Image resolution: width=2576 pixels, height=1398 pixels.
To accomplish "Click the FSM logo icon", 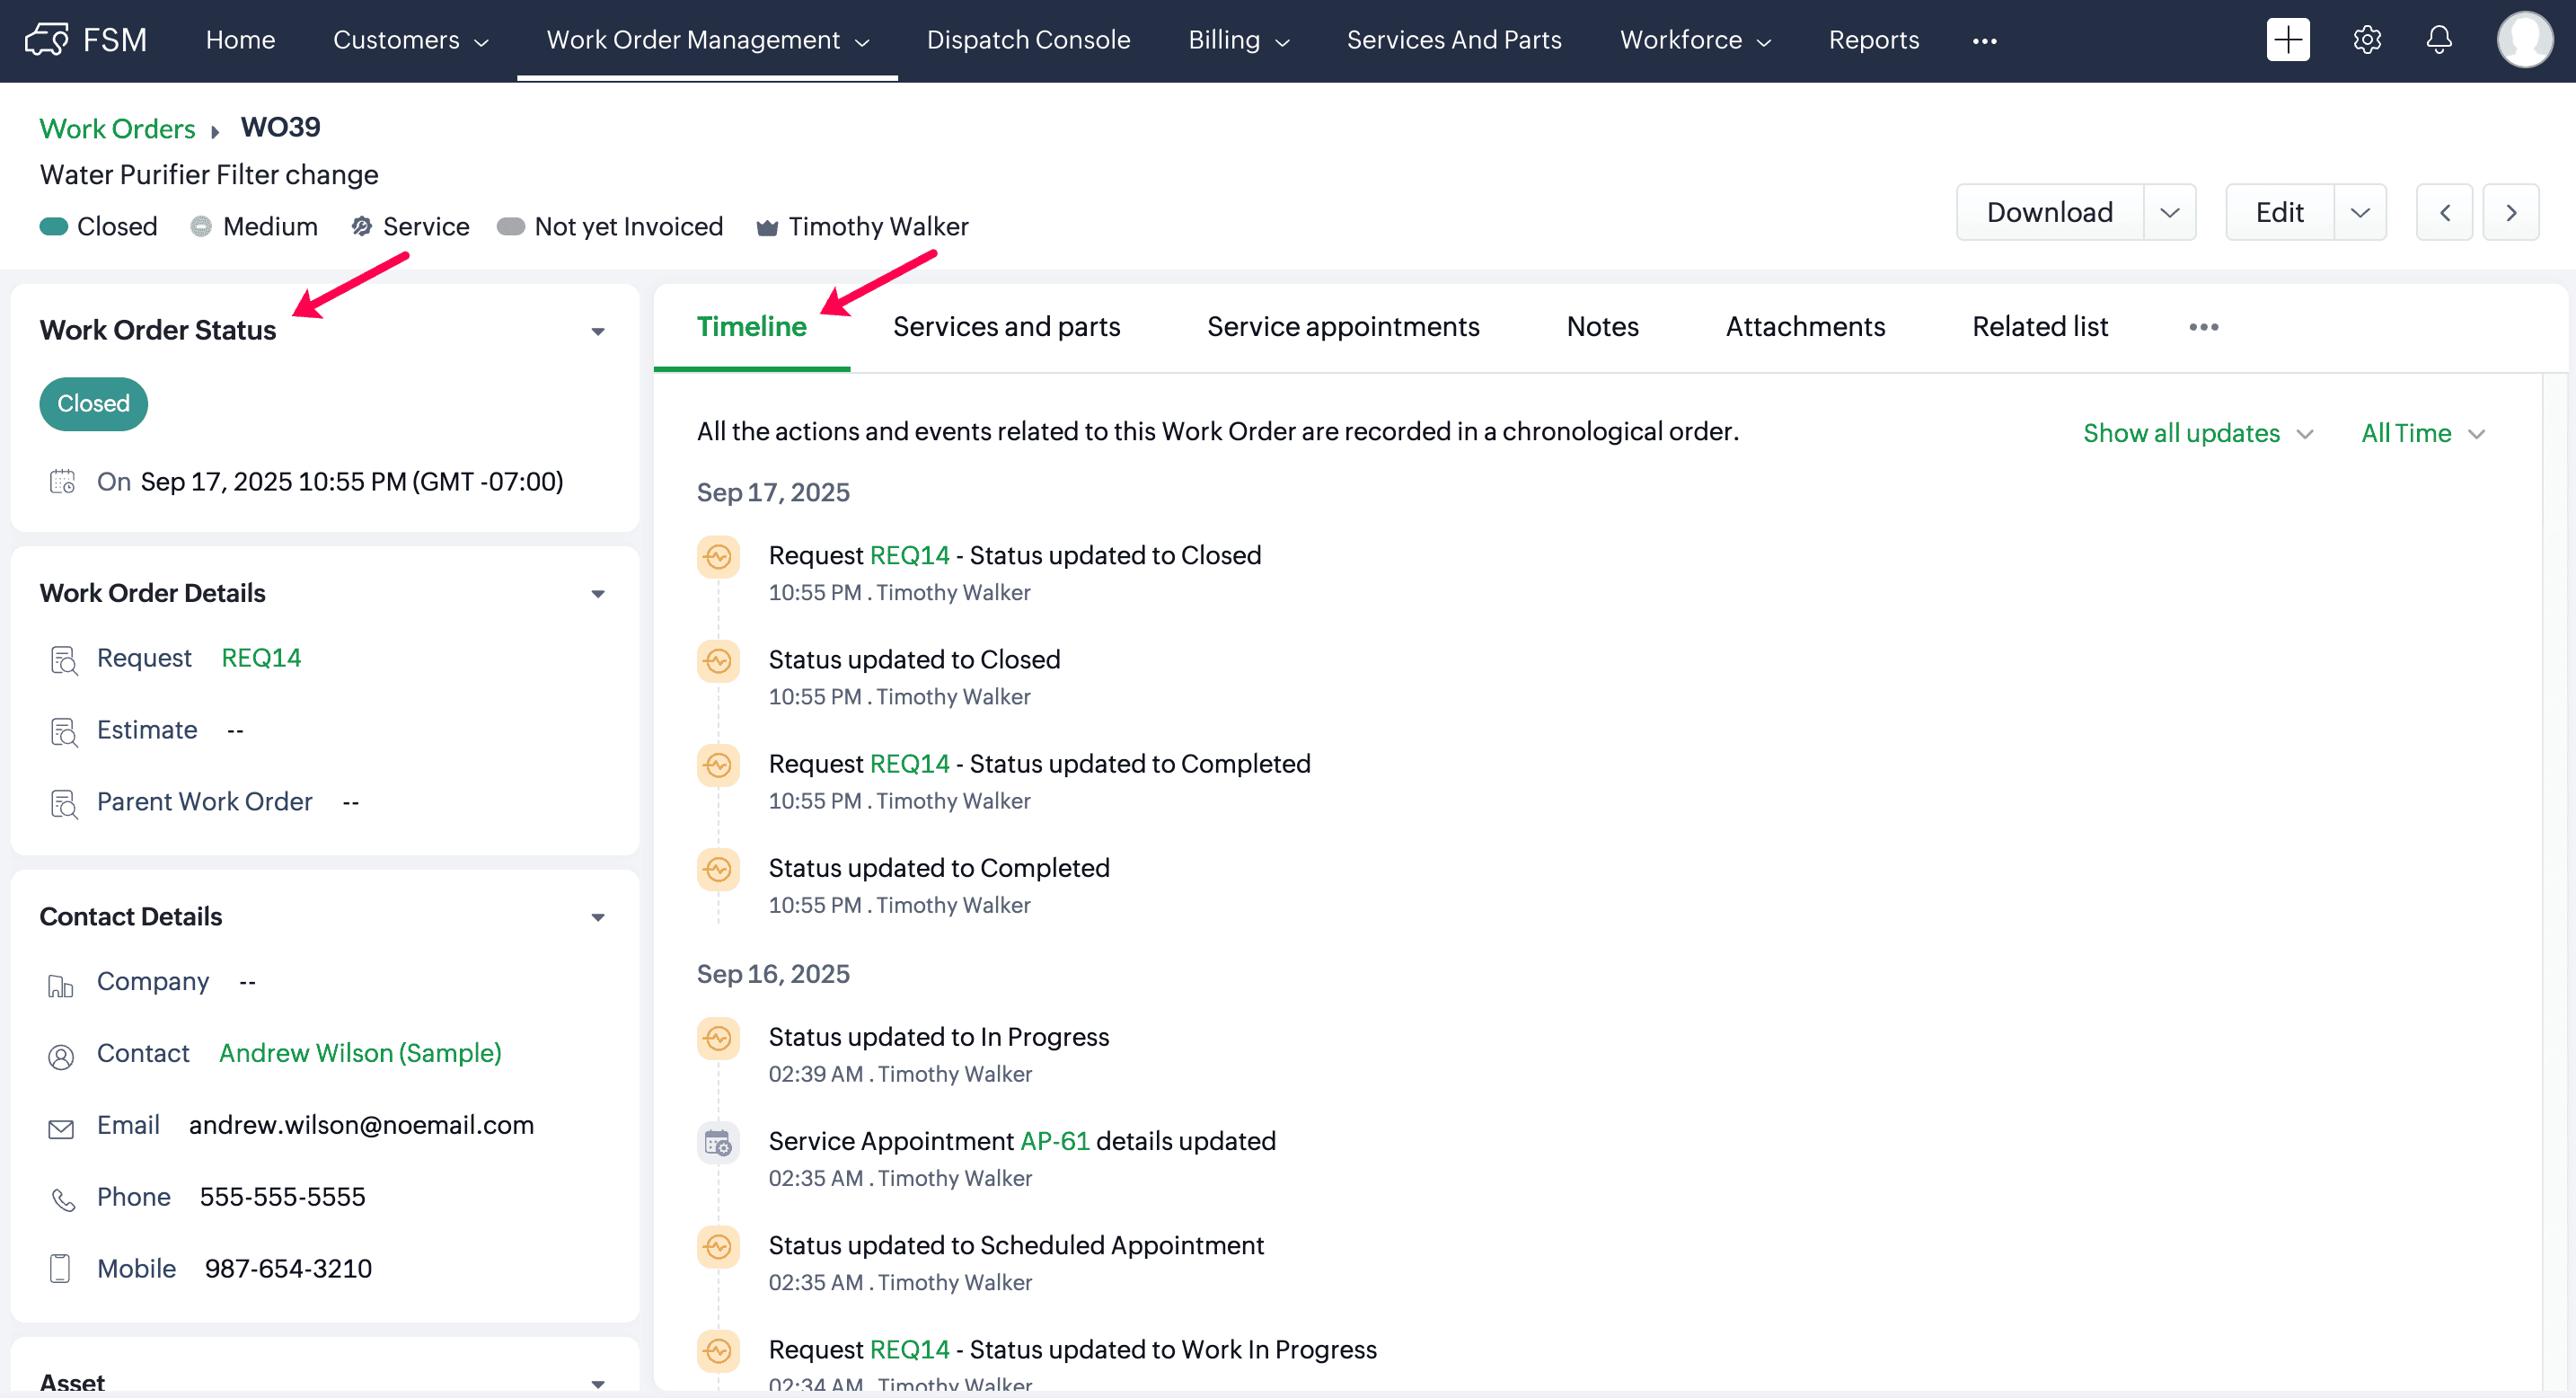I will [47, 40].
